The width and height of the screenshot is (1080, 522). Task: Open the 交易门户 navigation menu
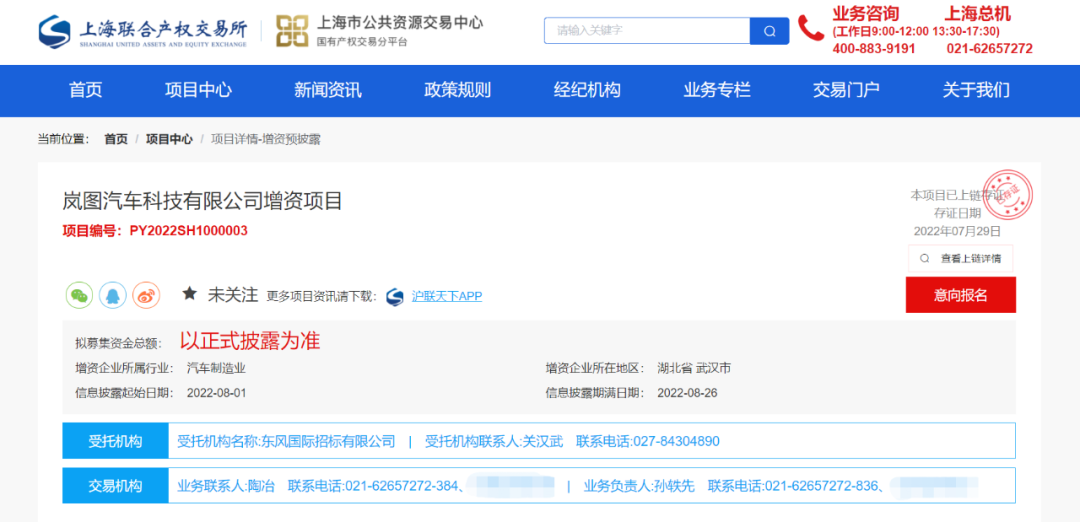[x=847, y=90]
